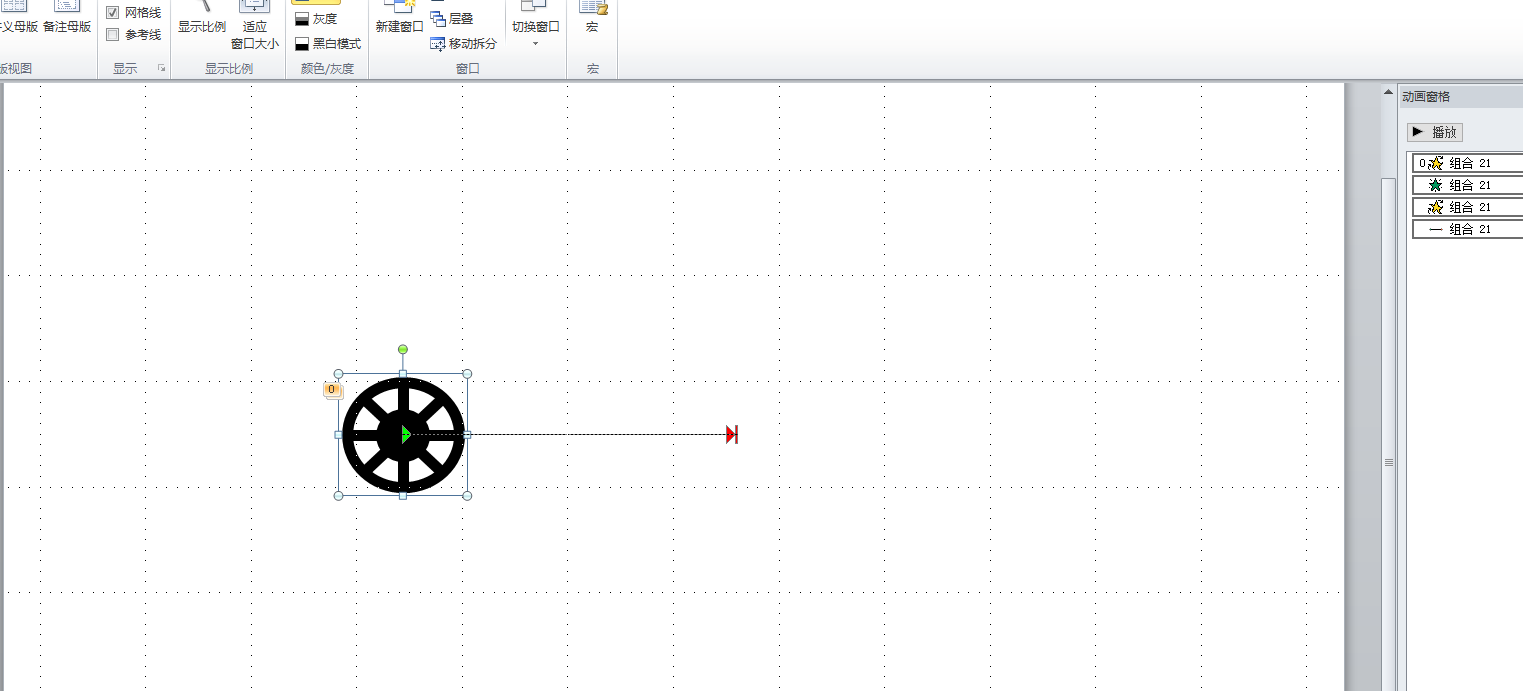
Task: Click the green rotation handle above the wheel
Action: (x=403, y=349)
